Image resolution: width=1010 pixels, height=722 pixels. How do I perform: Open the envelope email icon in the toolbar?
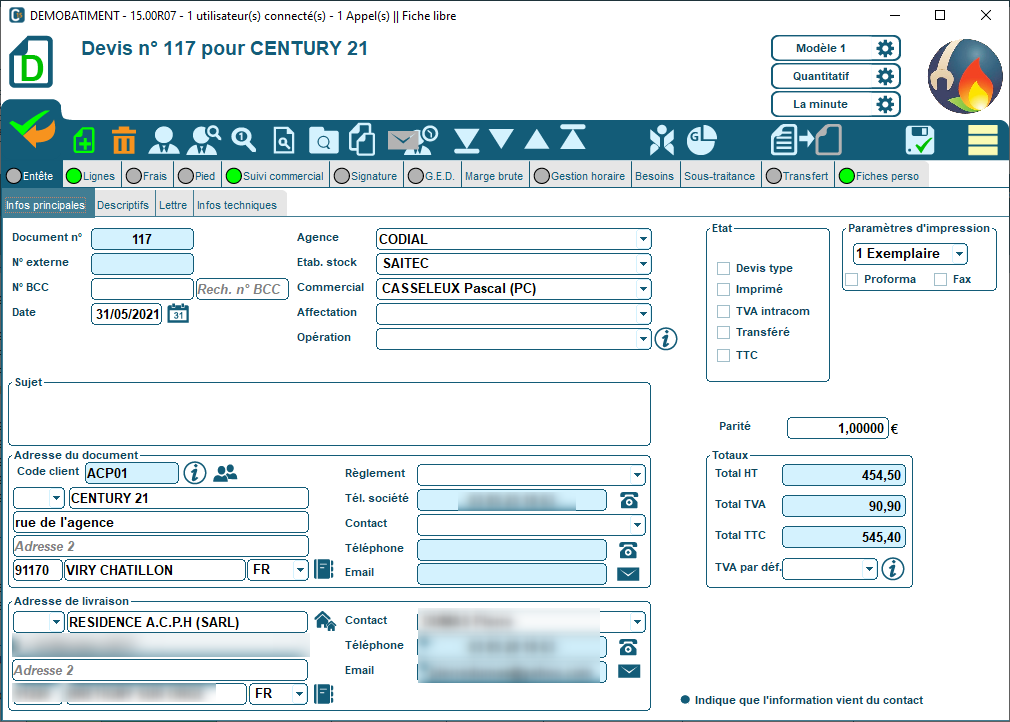point(401,140)
